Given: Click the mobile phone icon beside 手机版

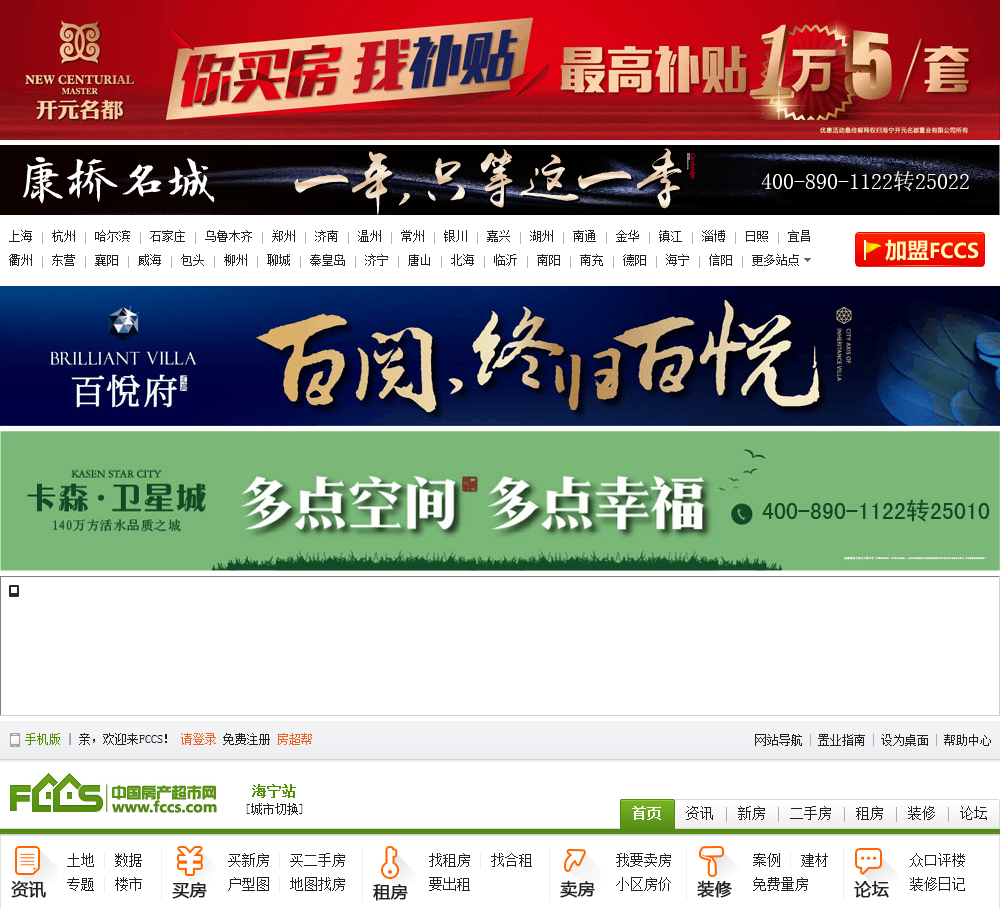Looking at the screenshot, I should click(x=15, y=740).
